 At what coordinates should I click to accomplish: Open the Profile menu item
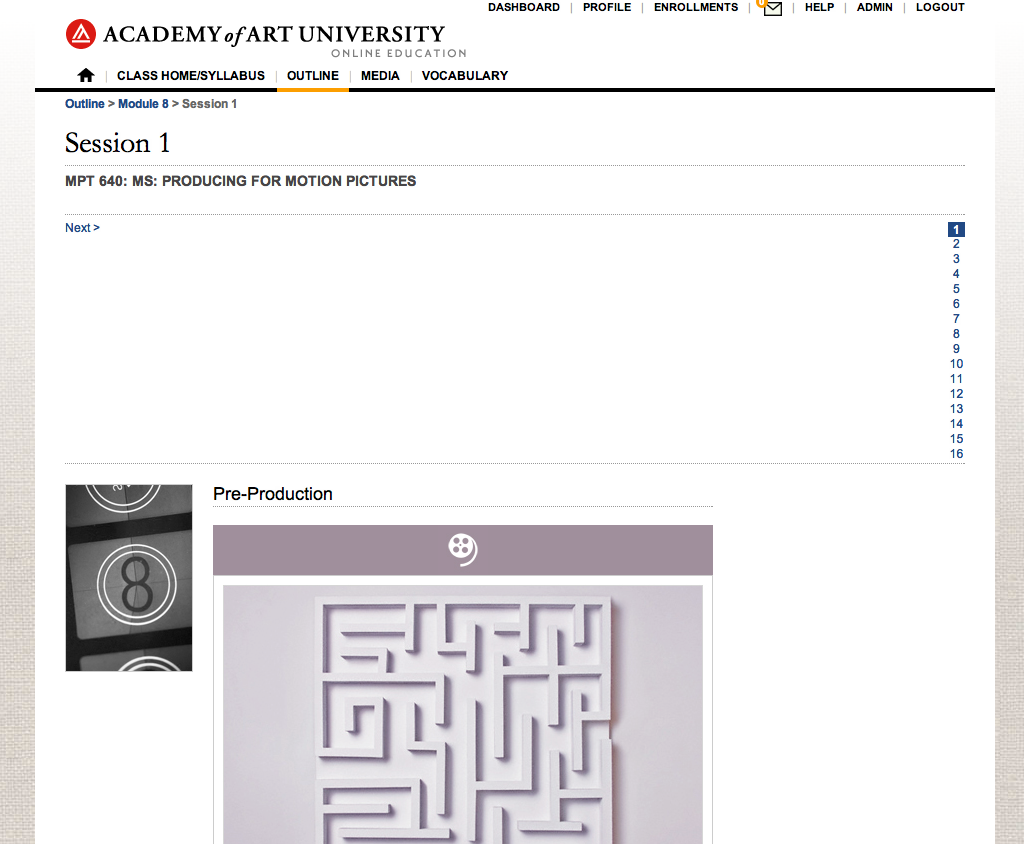(x=607, y=7)
